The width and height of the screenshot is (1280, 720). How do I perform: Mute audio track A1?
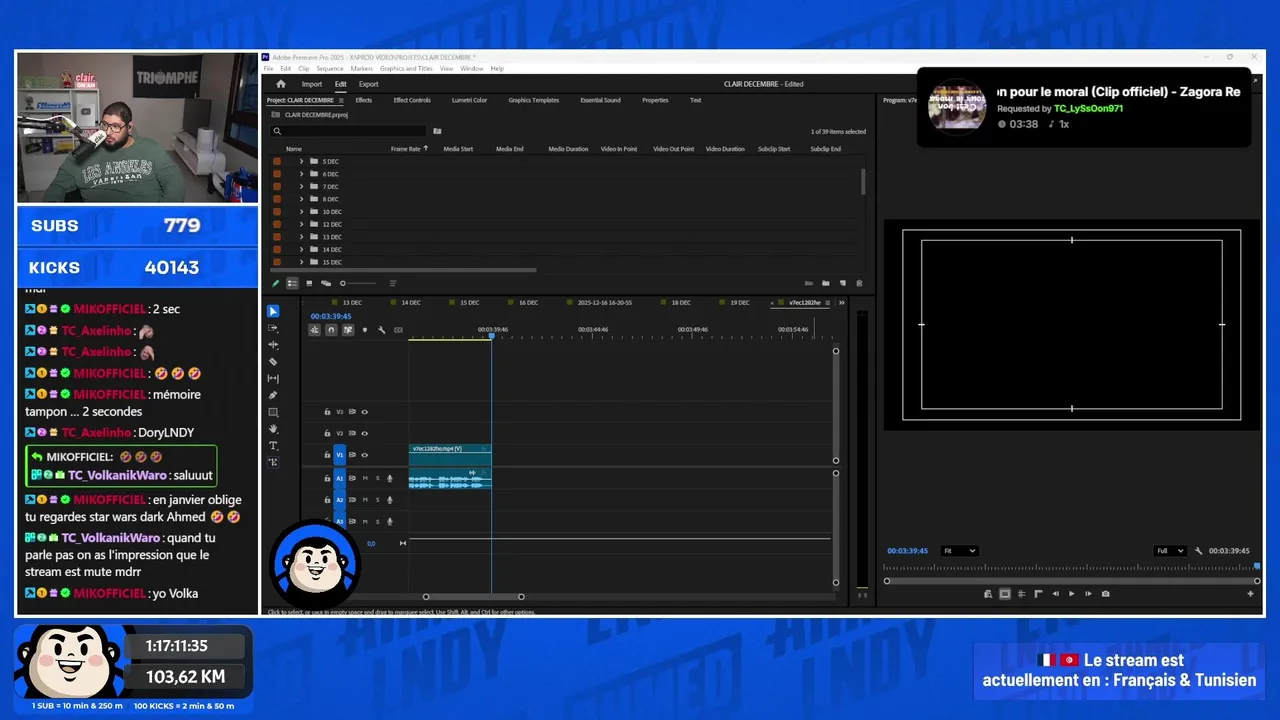pyautogui.click(x=365, y=478)
